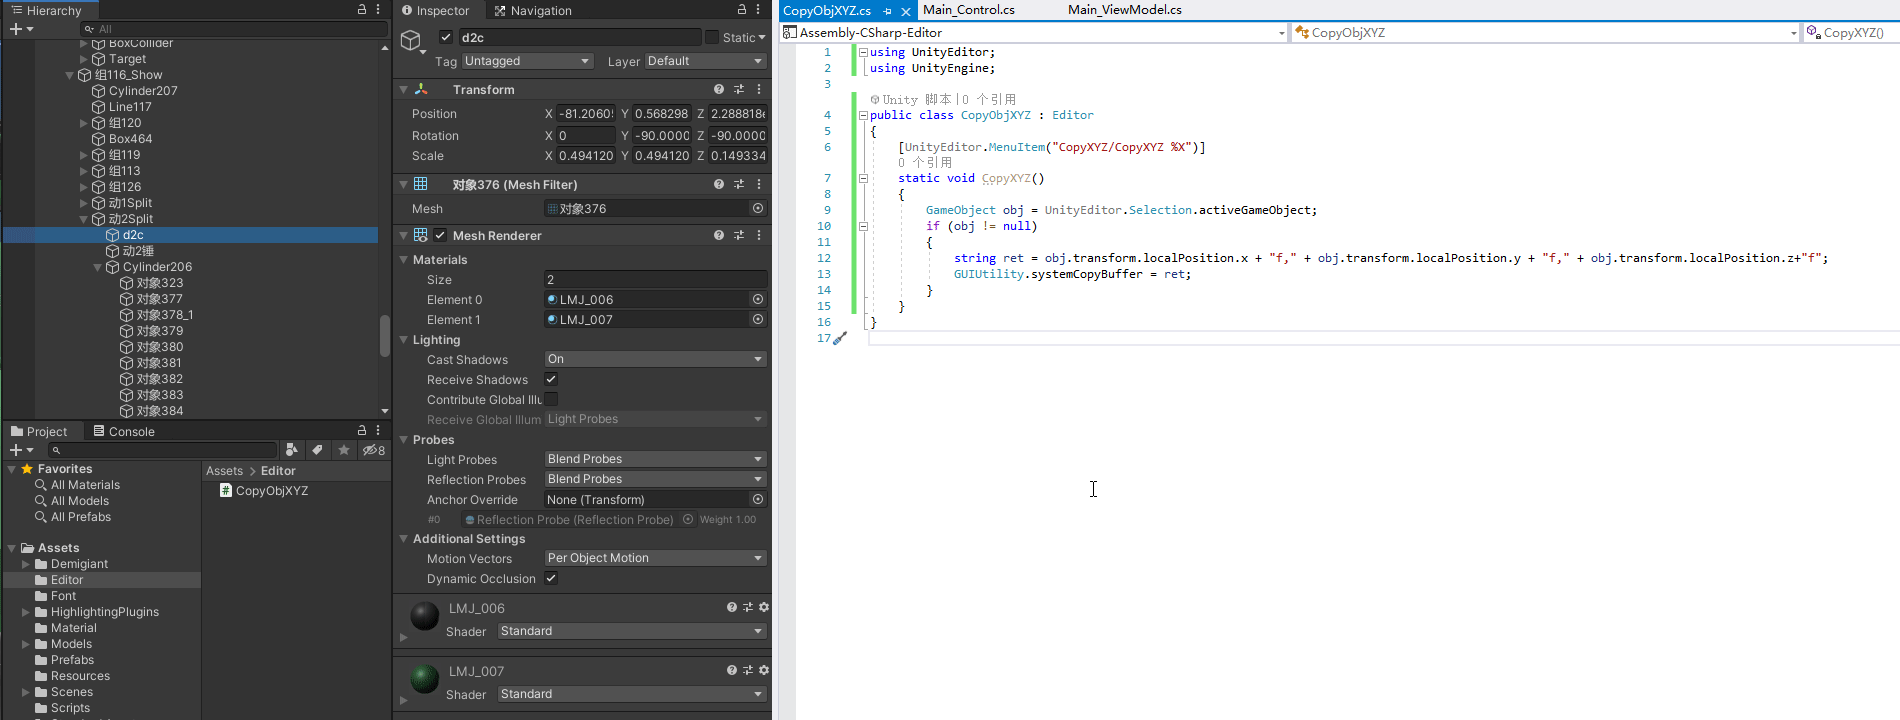The width and height of the screenshot is (1900, 720).
Task: Toggle favorites star in Project toolbar
Action: 344,450
